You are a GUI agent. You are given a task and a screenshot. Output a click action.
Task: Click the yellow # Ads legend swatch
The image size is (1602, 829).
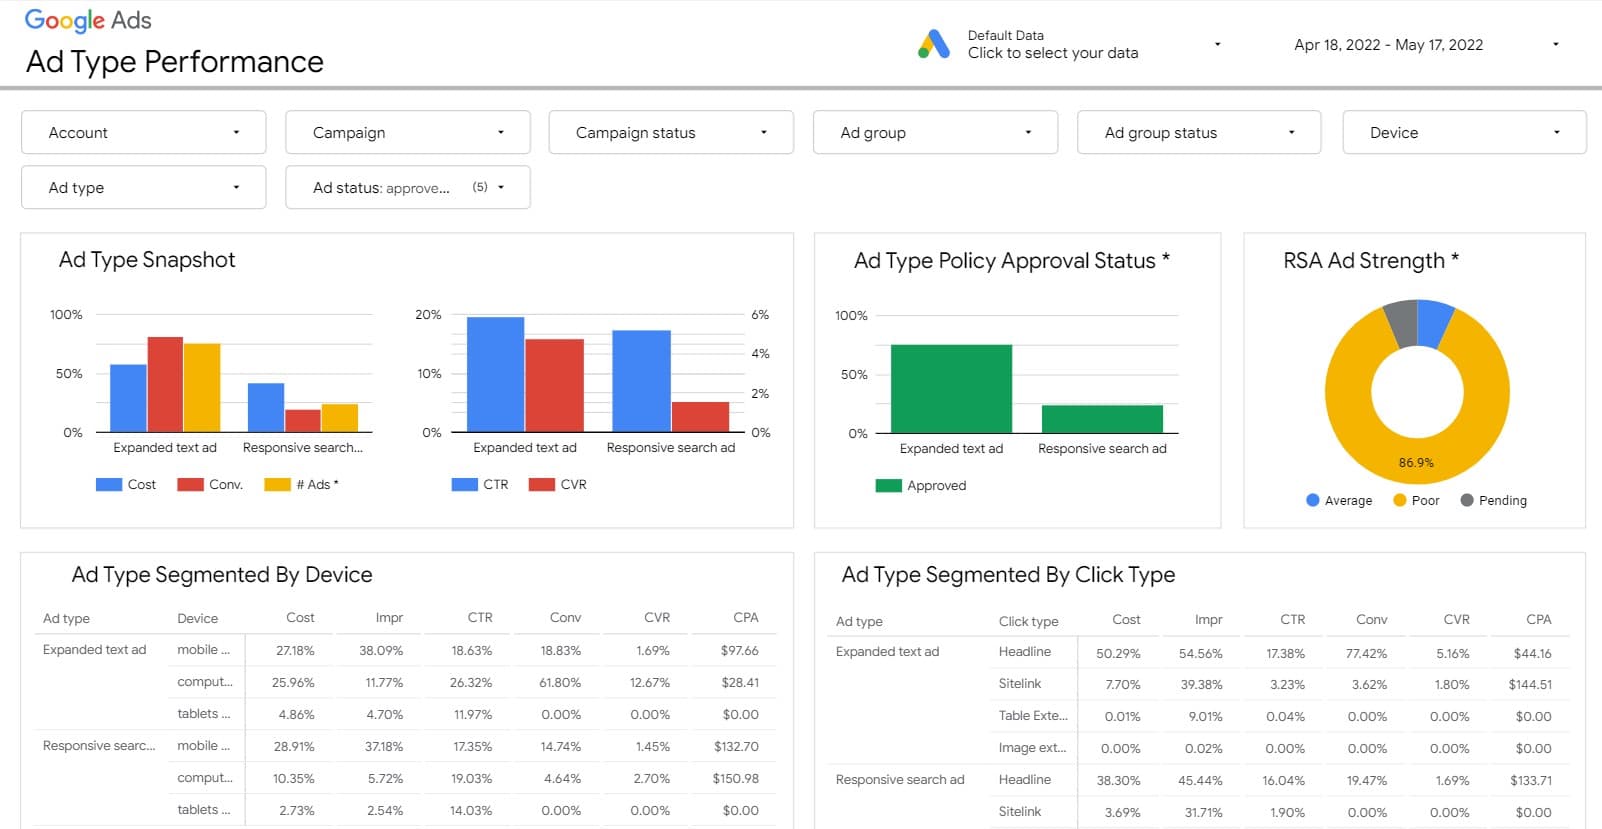pos(277,485)
